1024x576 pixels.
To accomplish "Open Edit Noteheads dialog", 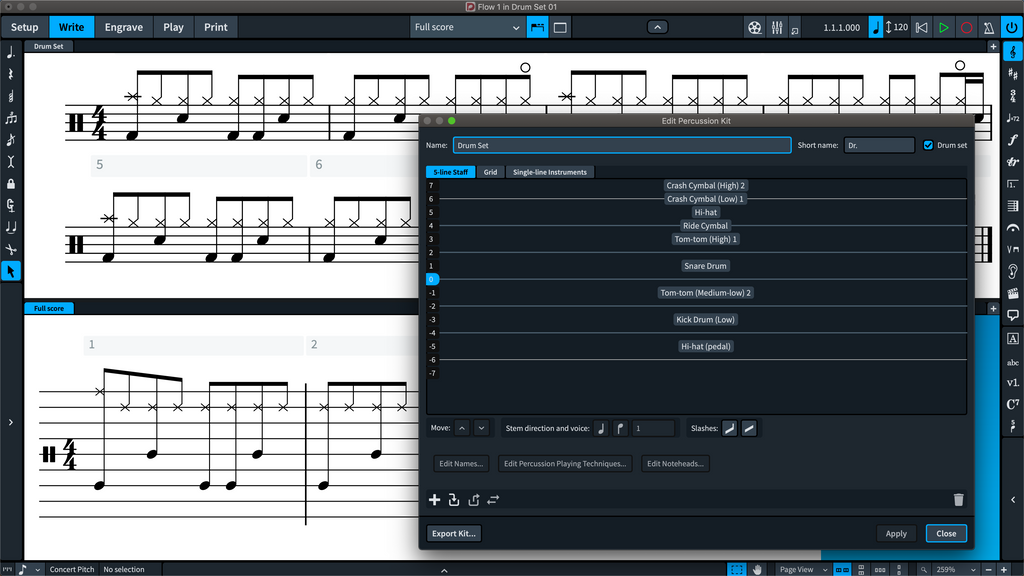I will pos(675,464).
